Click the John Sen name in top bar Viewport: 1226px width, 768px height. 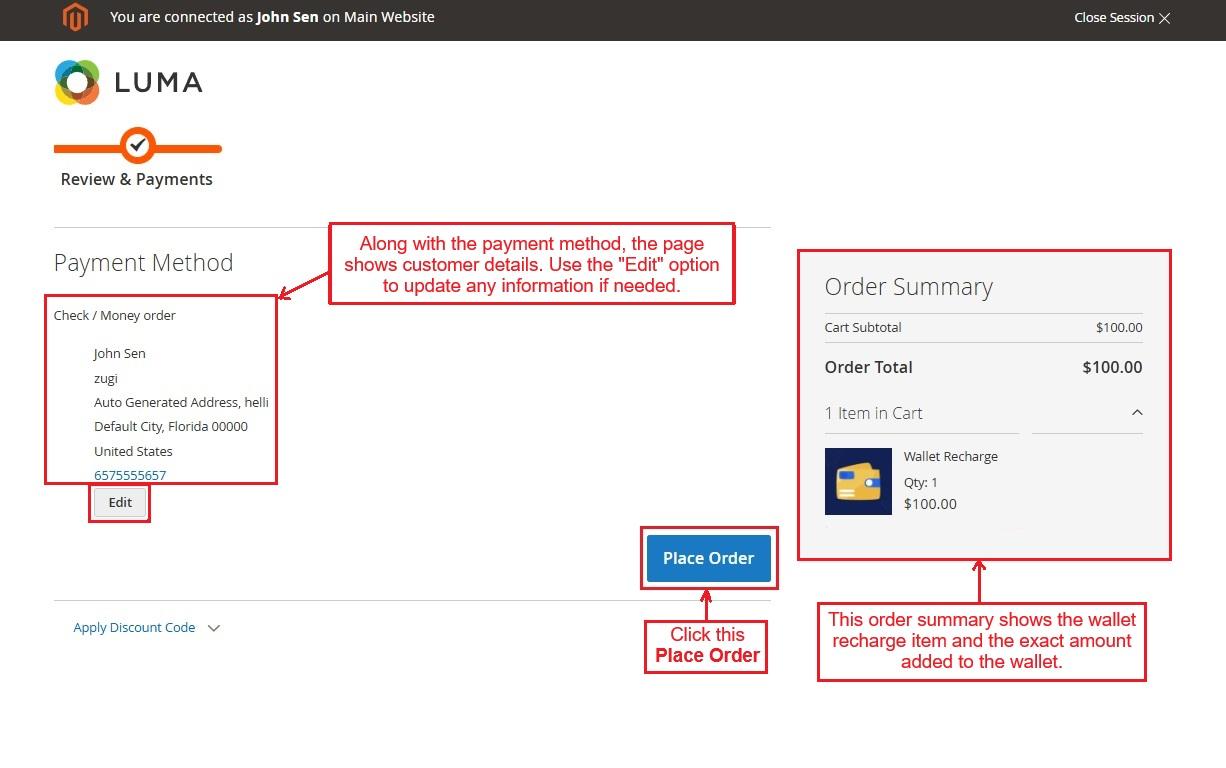pyautogui.click(x=287, y=17)
